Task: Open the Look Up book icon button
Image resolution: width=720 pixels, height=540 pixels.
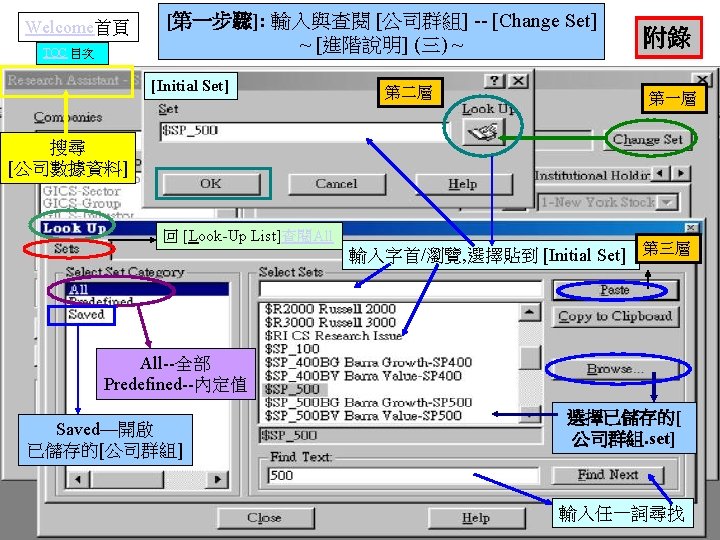Action: [484, 132]
